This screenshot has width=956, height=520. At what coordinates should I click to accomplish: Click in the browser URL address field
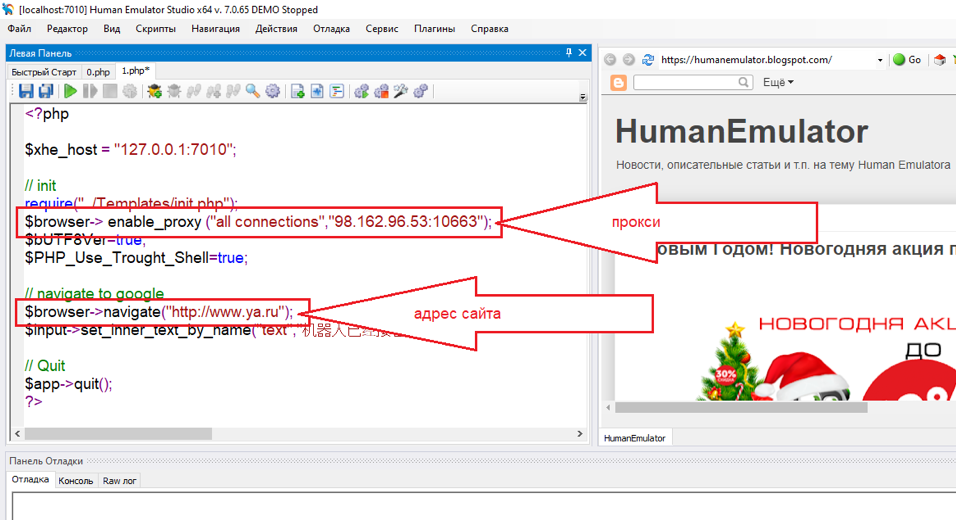[765, 60]
